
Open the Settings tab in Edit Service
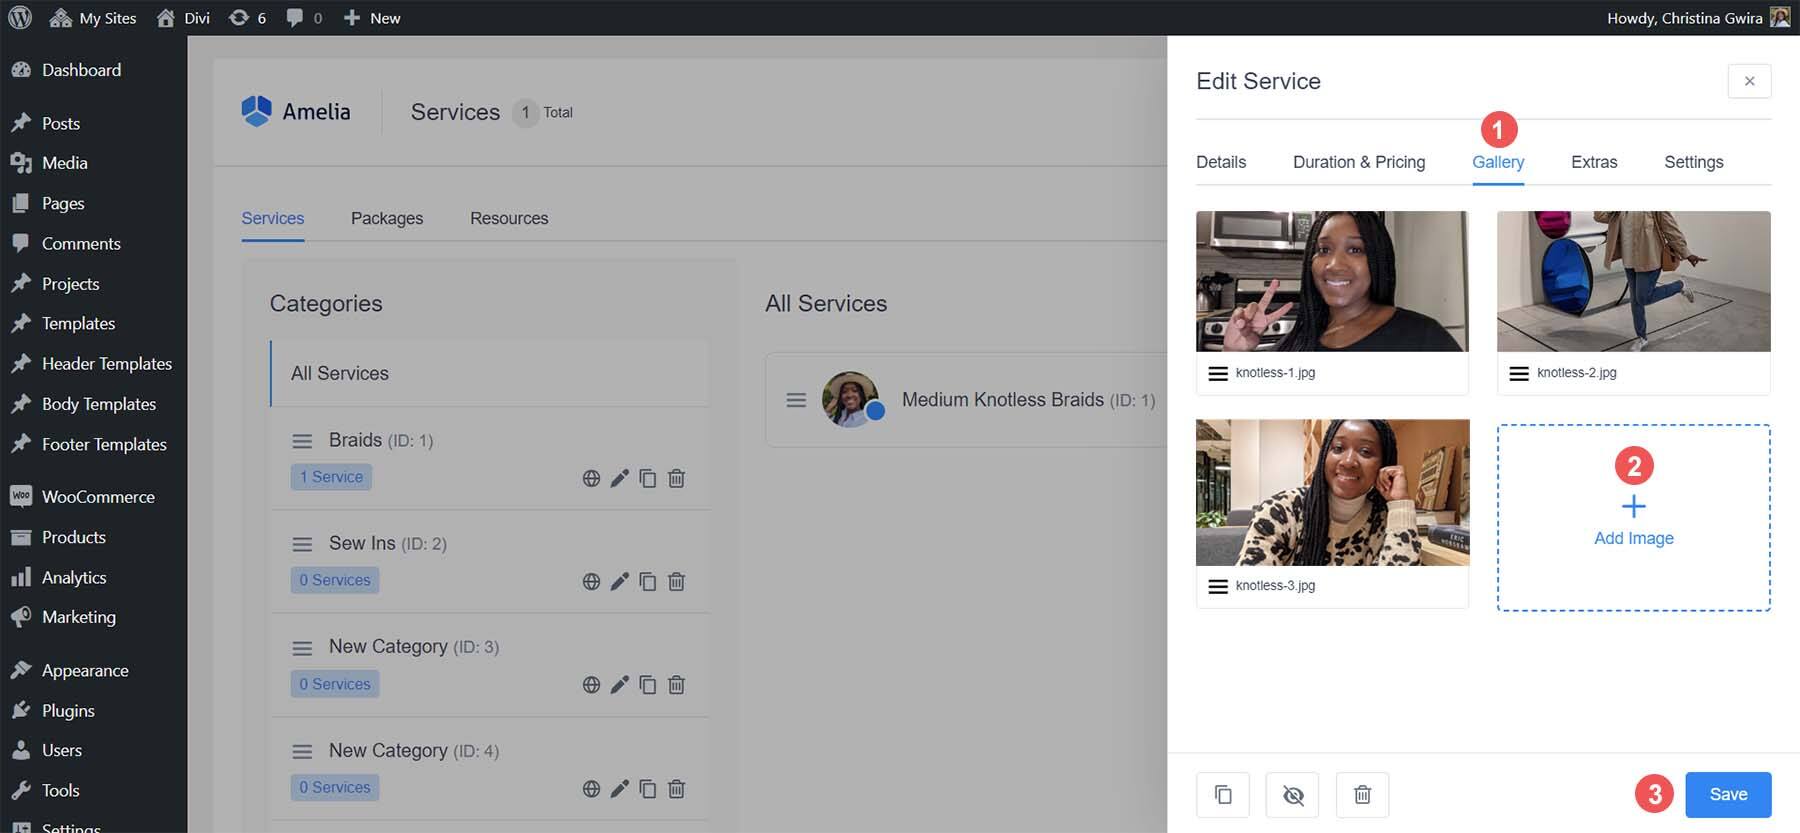pyautogui.click(x=1694, y=162)
